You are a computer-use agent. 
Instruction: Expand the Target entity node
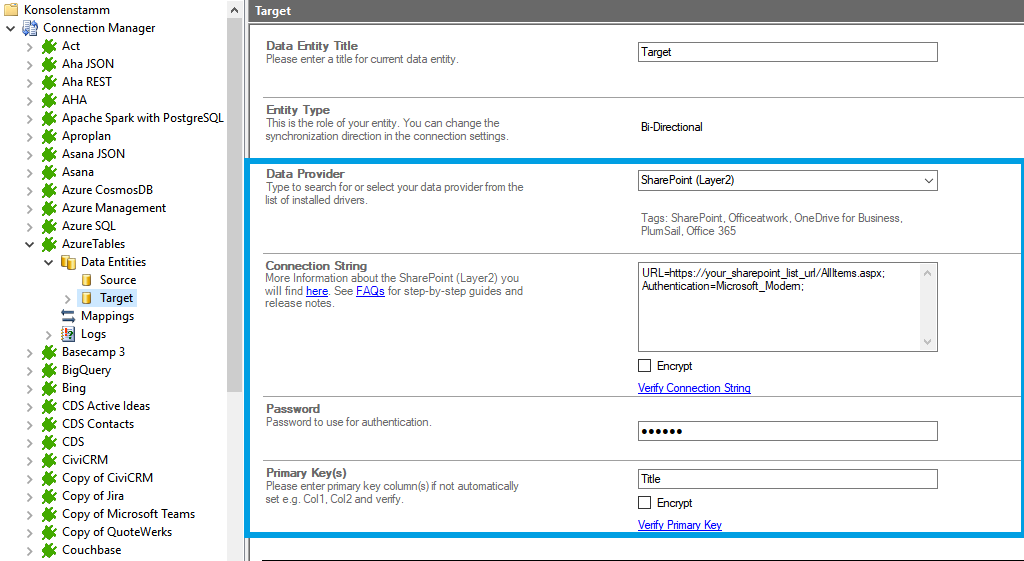click(67, 298)
